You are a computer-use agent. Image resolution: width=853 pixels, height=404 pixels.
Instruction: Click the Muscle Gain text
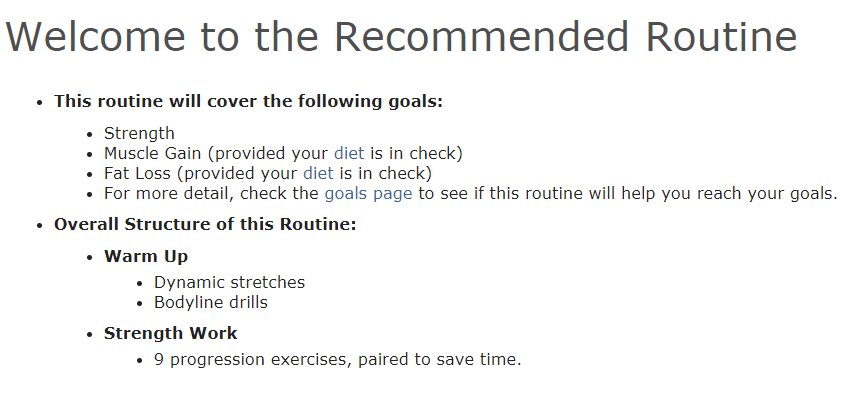pyautogui.click(x=152, y=153)
